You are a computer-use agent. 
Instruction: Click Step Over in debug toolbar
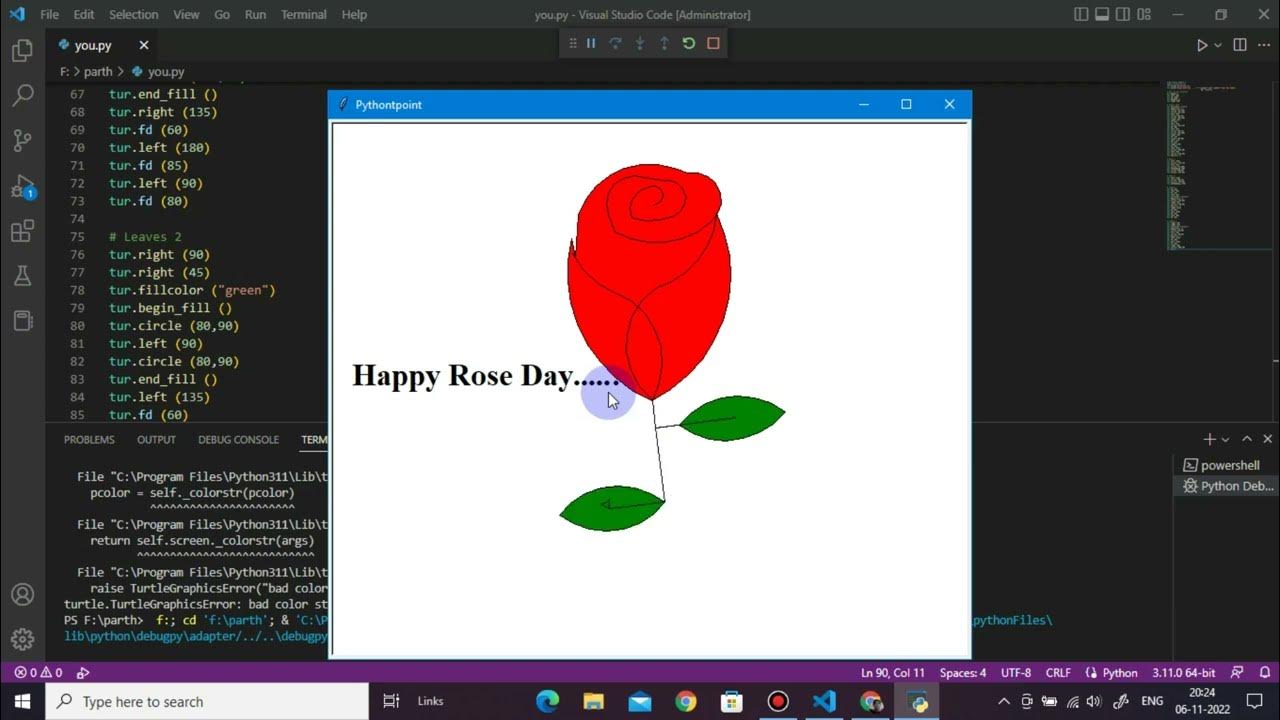tap(615, 44)
